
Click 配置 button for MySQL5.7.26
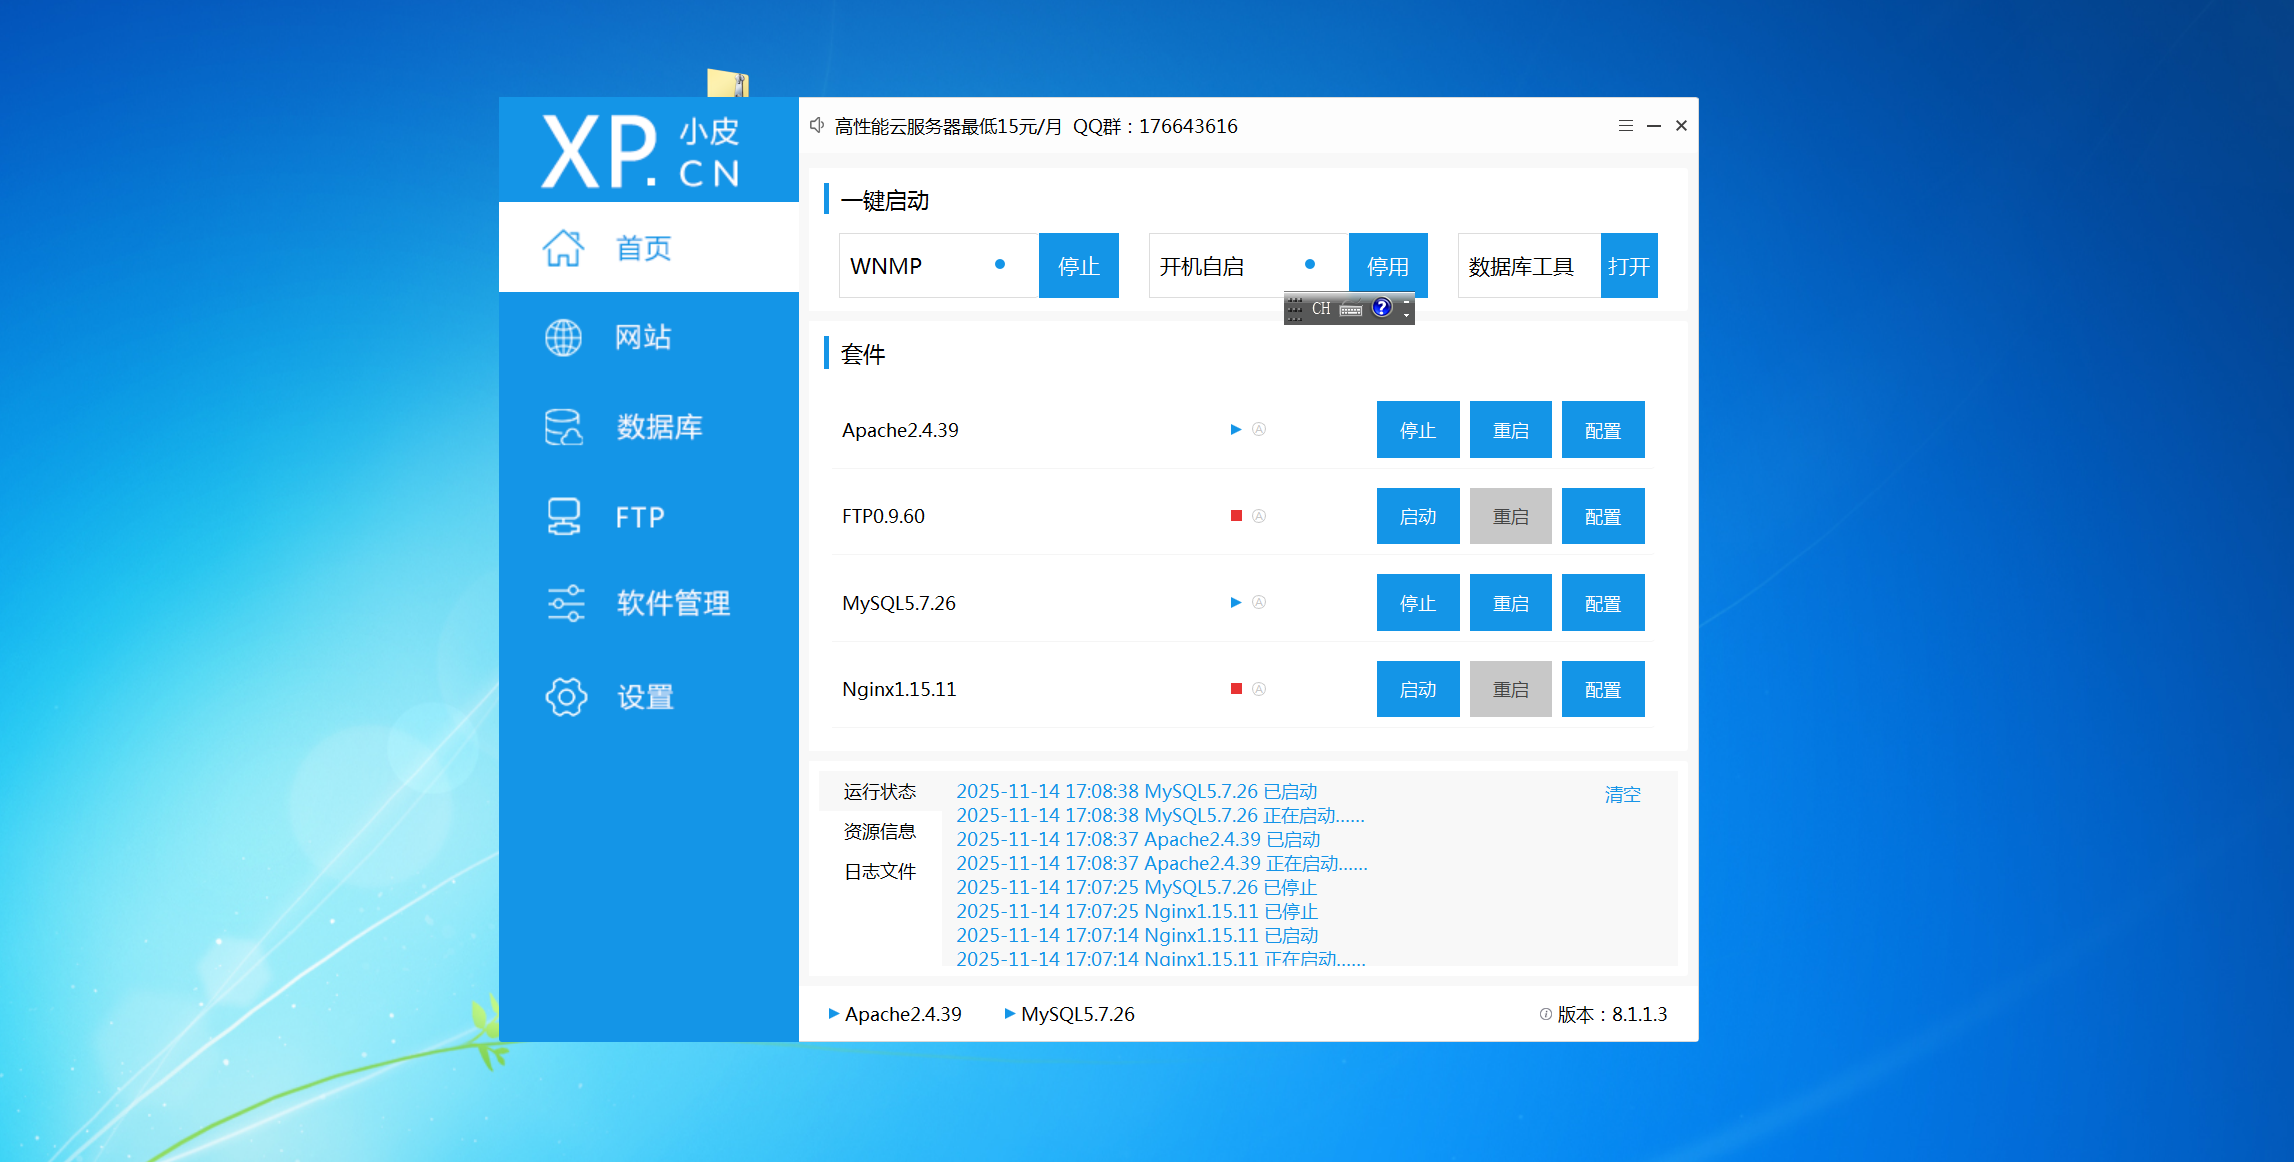point(1602,603)
